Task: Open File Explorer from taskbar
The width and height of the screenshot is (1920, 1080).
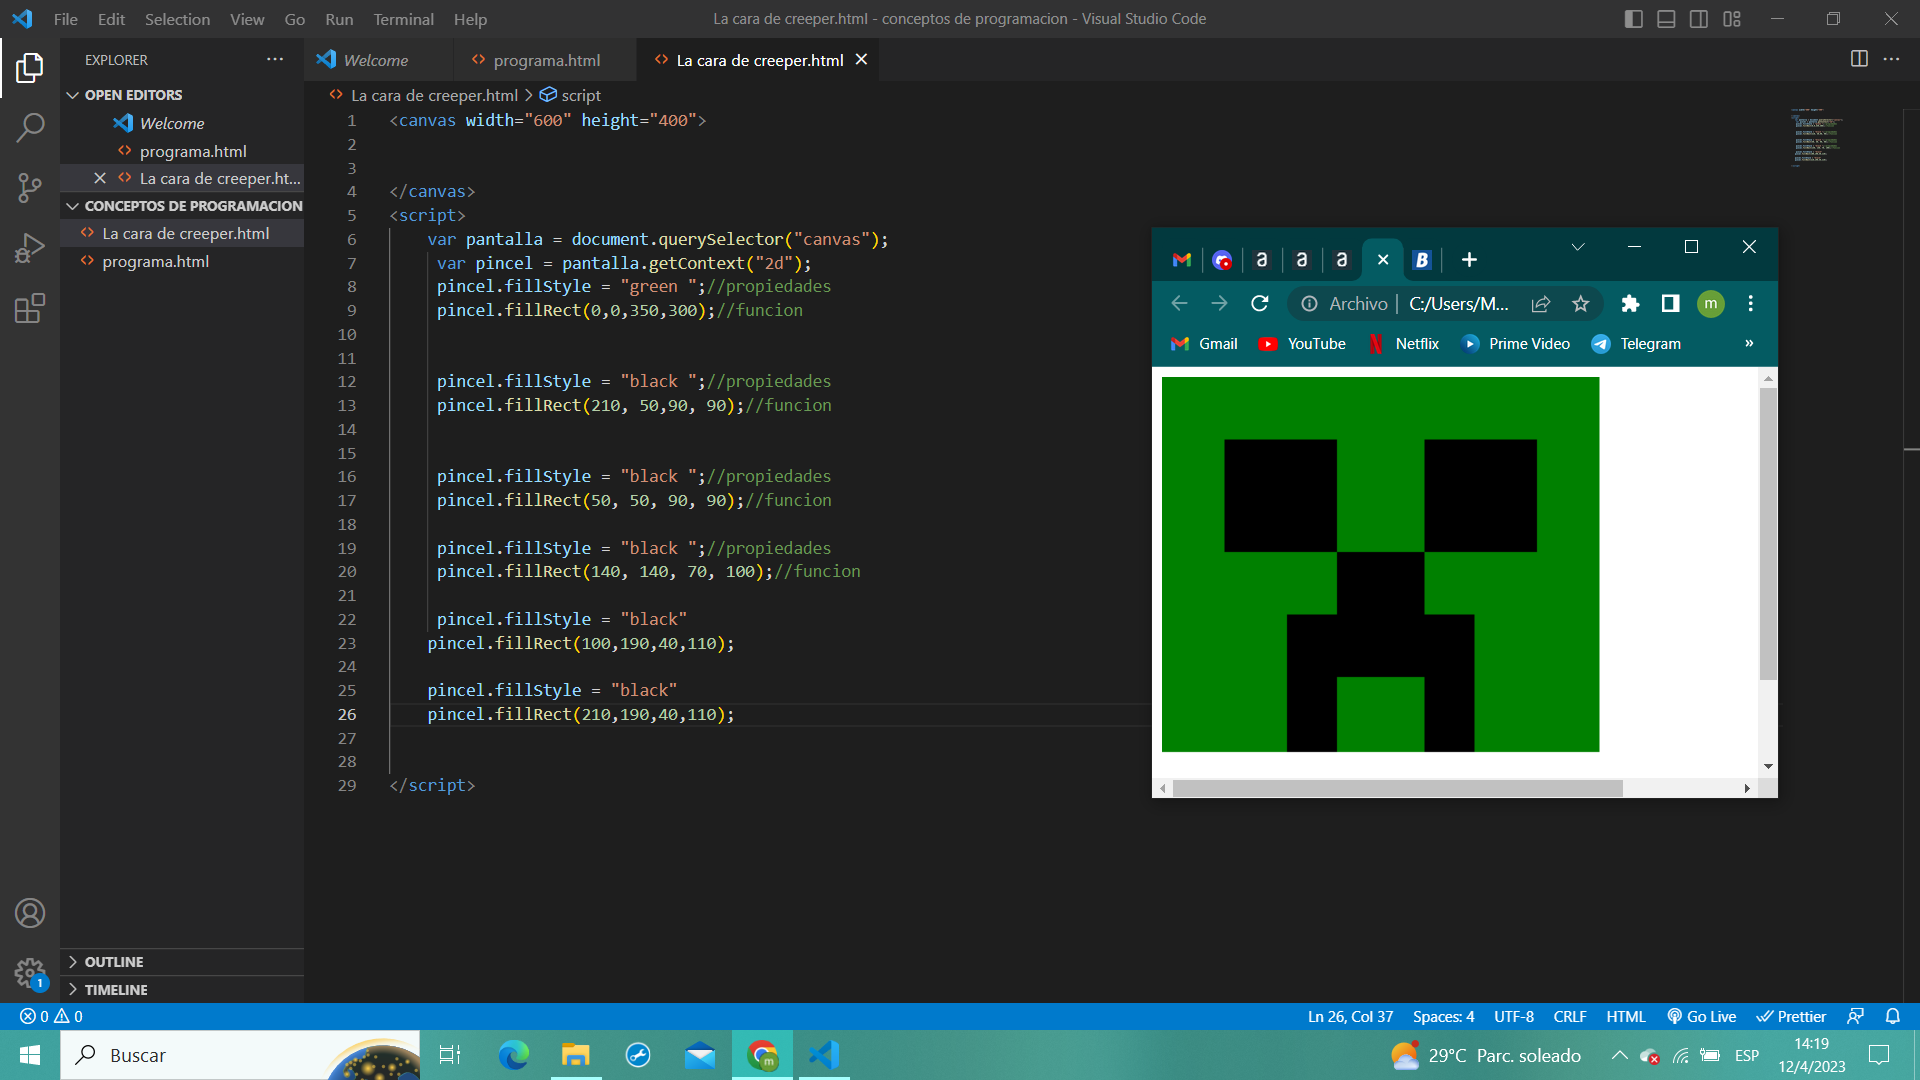Action: pyautogui.click(x=575, y=1055)
